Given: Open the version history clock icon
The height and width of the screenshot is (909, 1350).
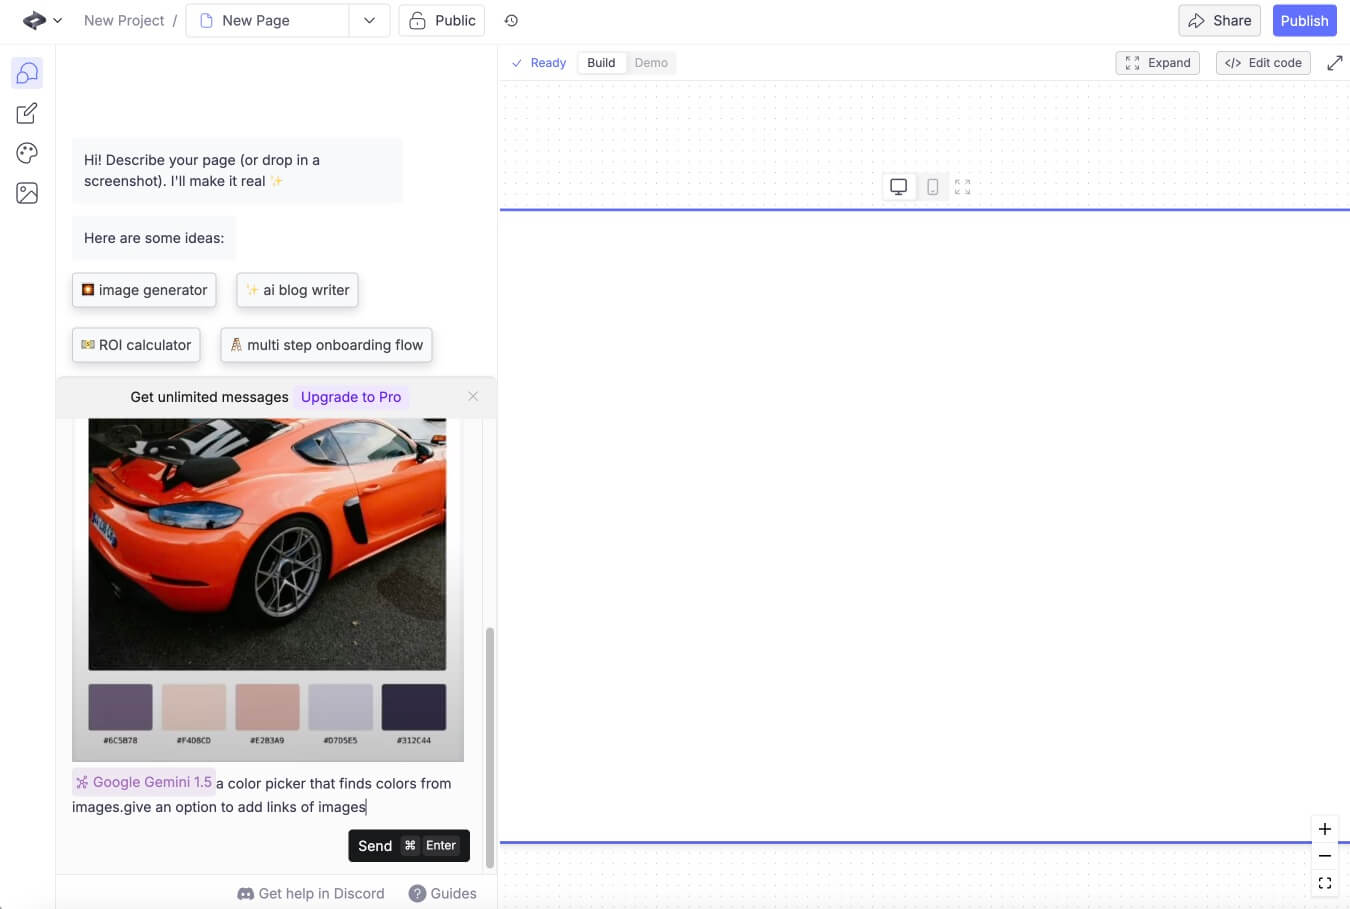Looking at the screenshot, I should pos(511,21).
